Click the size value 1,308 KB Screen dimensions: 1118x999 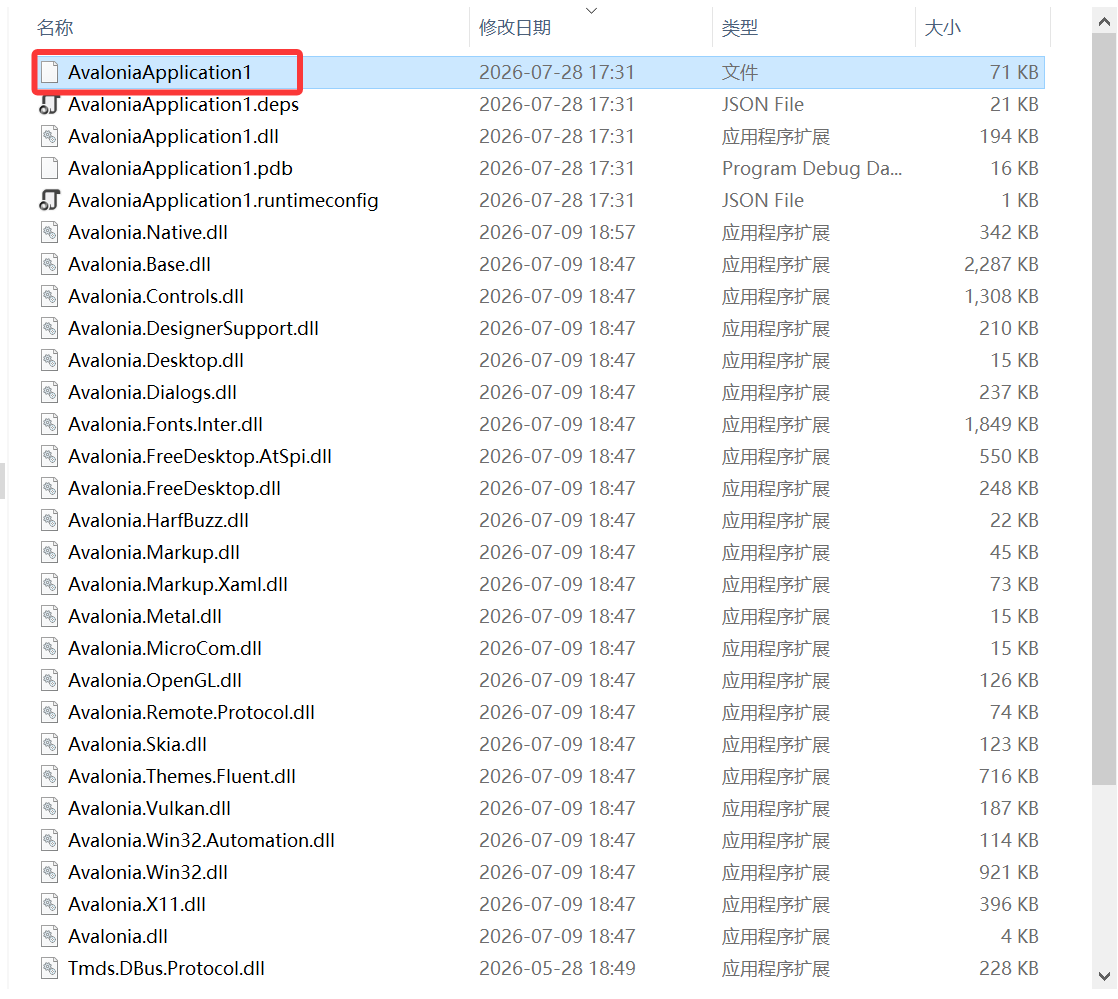pos(1001,297)
